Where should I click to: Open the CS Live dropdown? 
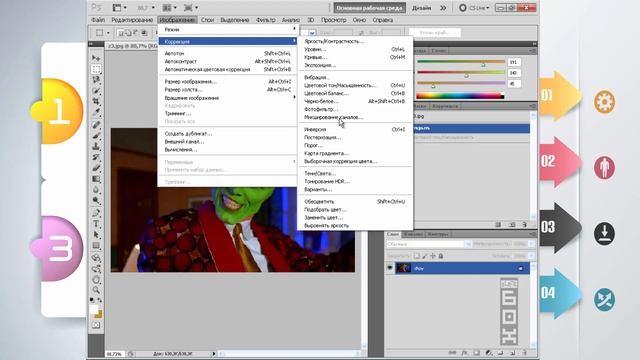pyautogui.click(x=474, y=8)
